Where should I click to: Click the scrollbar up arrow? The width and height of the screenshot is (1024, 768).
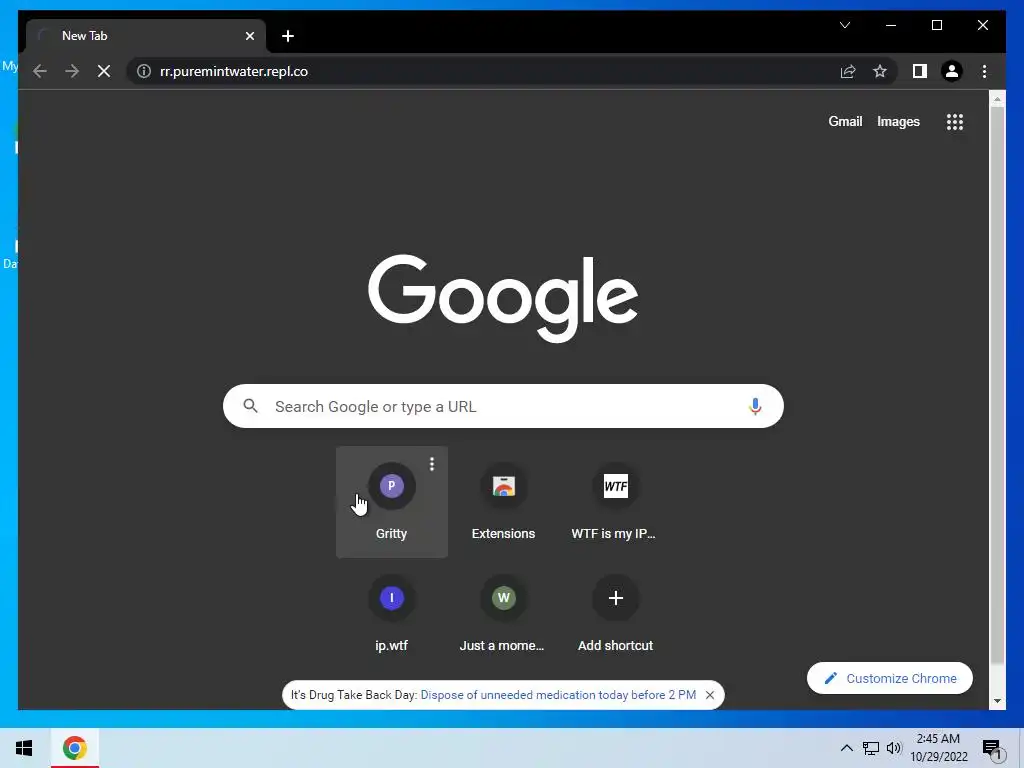[997, 99]
